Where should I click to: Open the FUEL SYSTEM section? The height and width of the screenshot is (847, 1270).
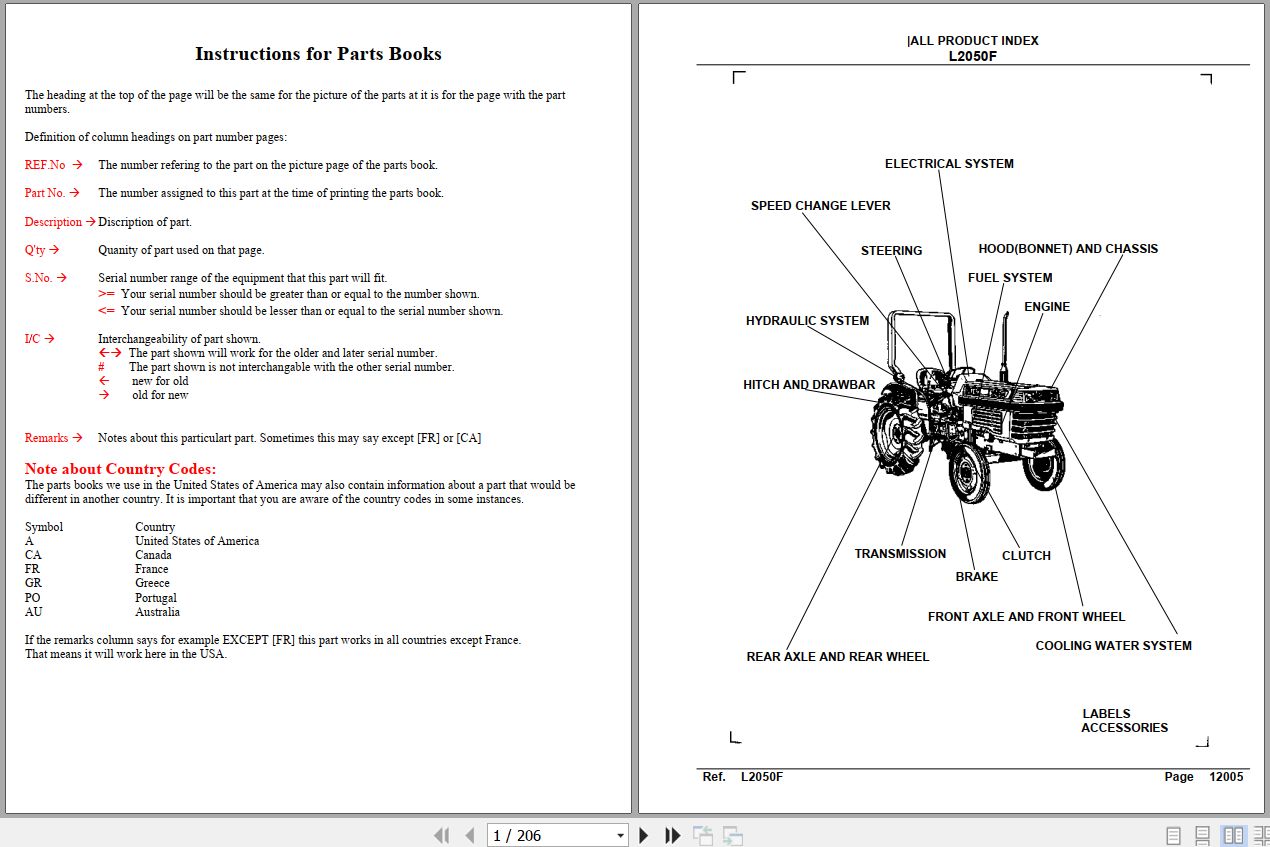pos(1010,278)
